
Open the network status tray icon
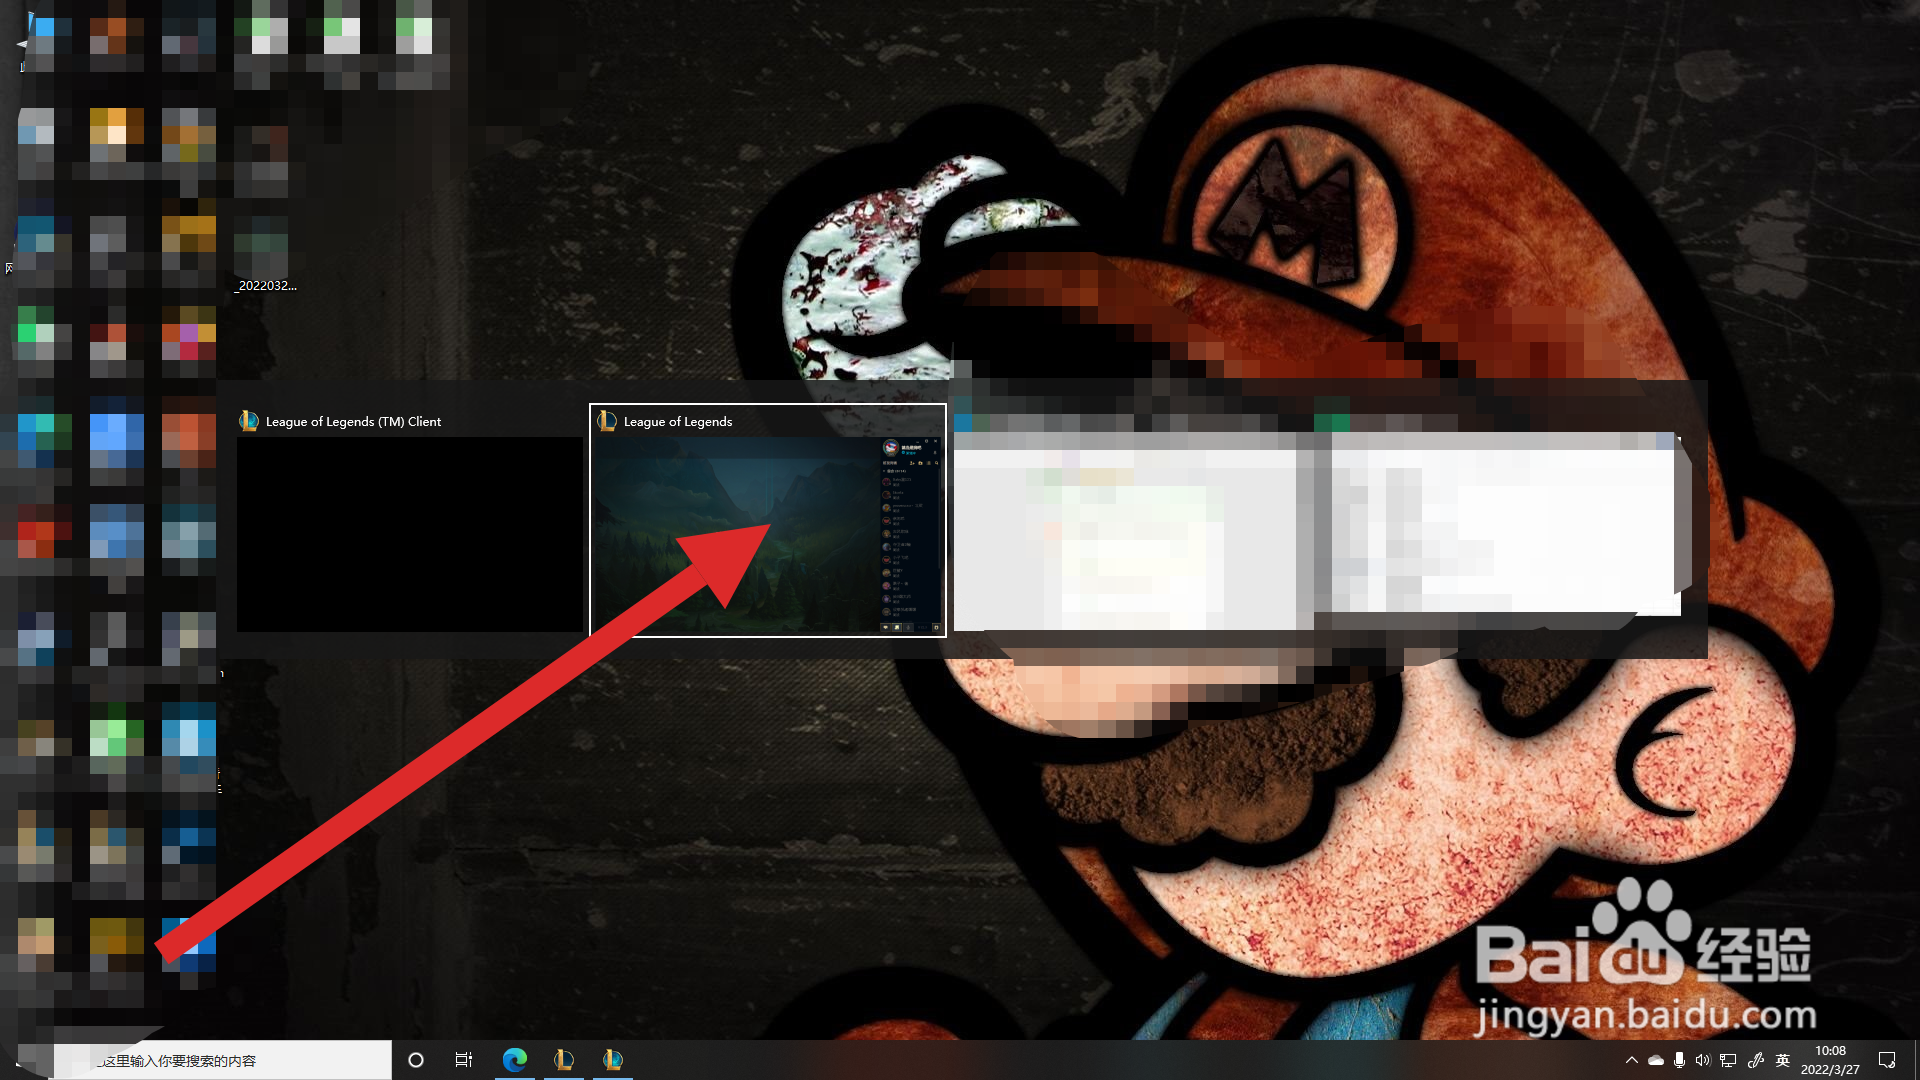coord(1728,1060)
